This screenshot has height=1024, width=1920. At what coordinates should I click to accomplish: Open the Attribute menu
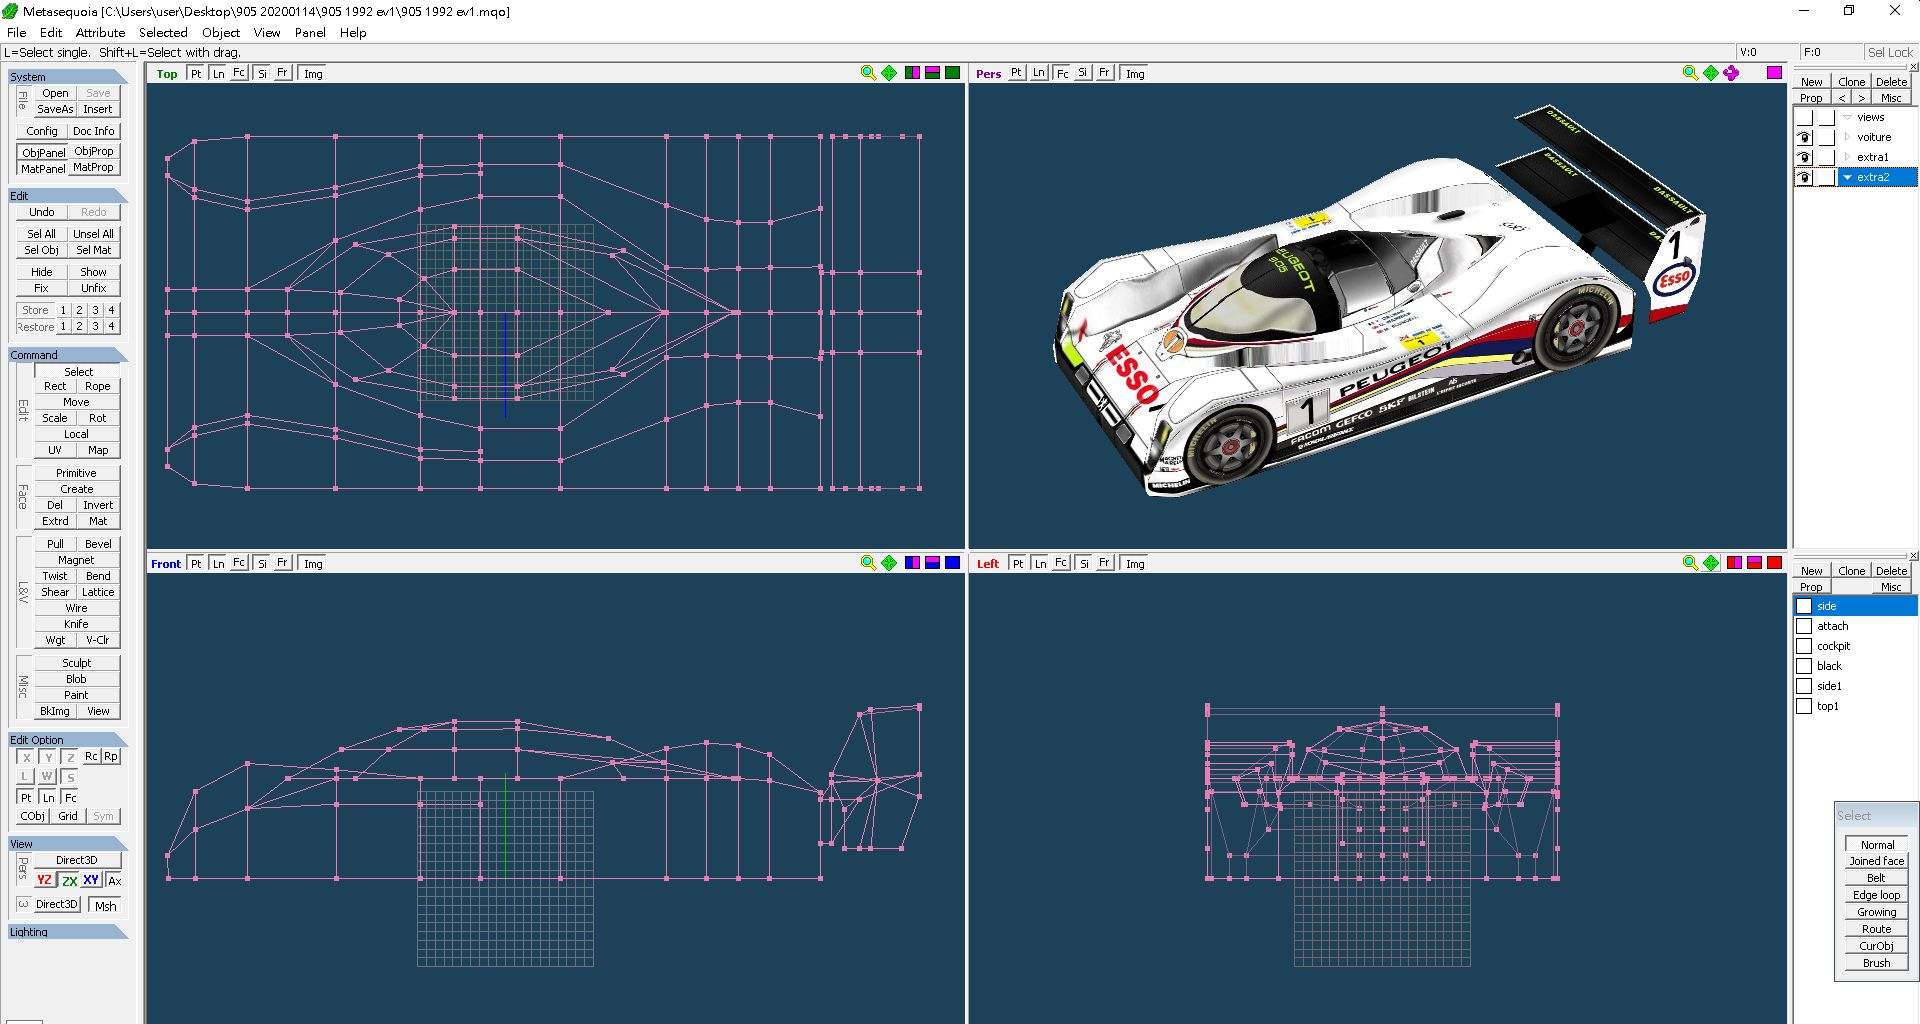[100, 32]
